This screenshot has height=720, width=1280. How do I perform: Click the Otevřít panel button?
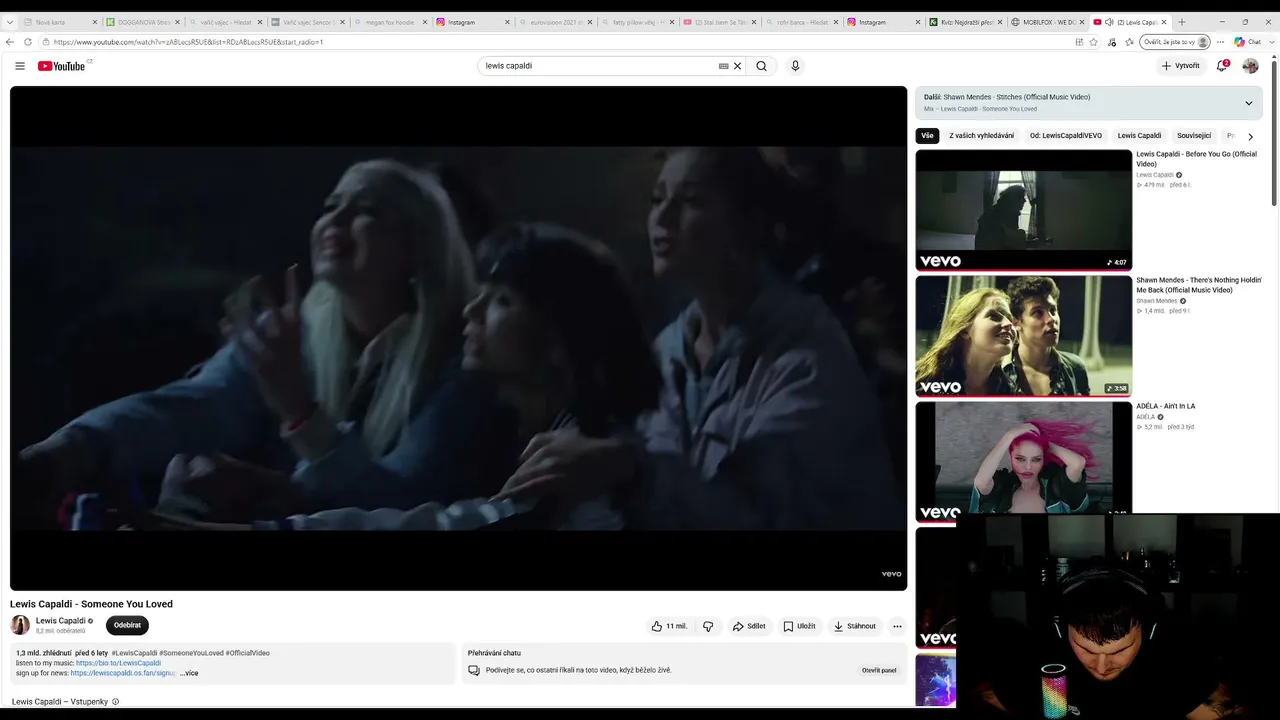(879, 670)
